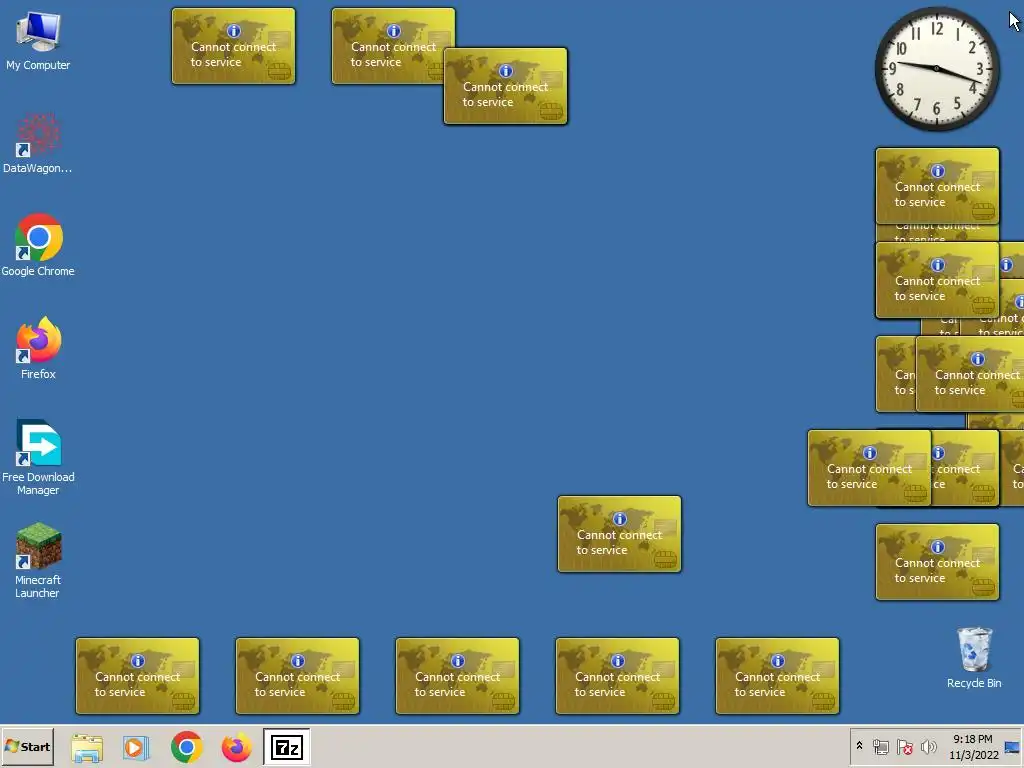Screen dimensions: 1024x768
Task: Click currency gadget directly below the clock
Action: pyautogui.click(x=937, y=186)
